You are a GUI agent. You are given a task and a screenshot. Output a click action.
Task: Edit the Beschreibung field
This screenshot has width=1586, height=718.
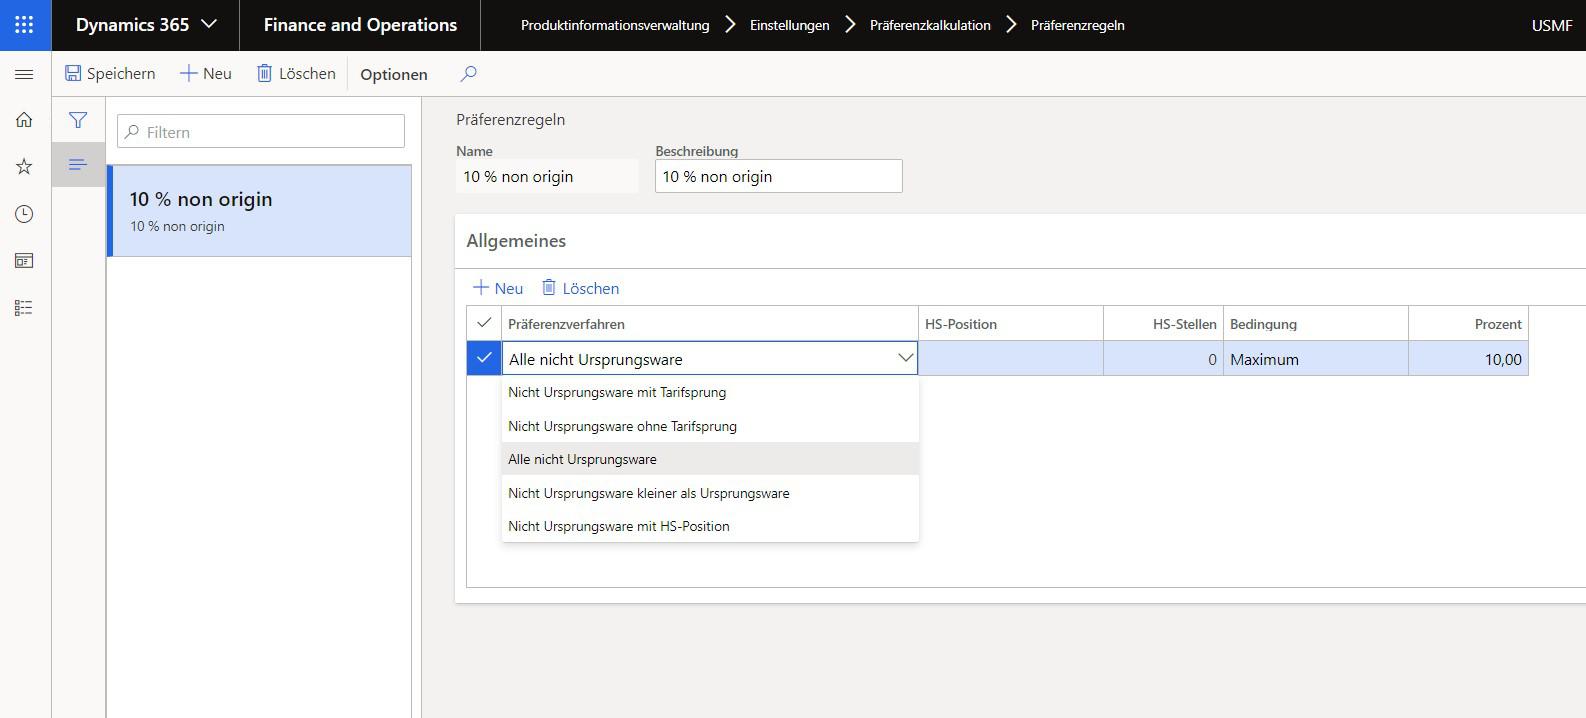pos(779,176)
